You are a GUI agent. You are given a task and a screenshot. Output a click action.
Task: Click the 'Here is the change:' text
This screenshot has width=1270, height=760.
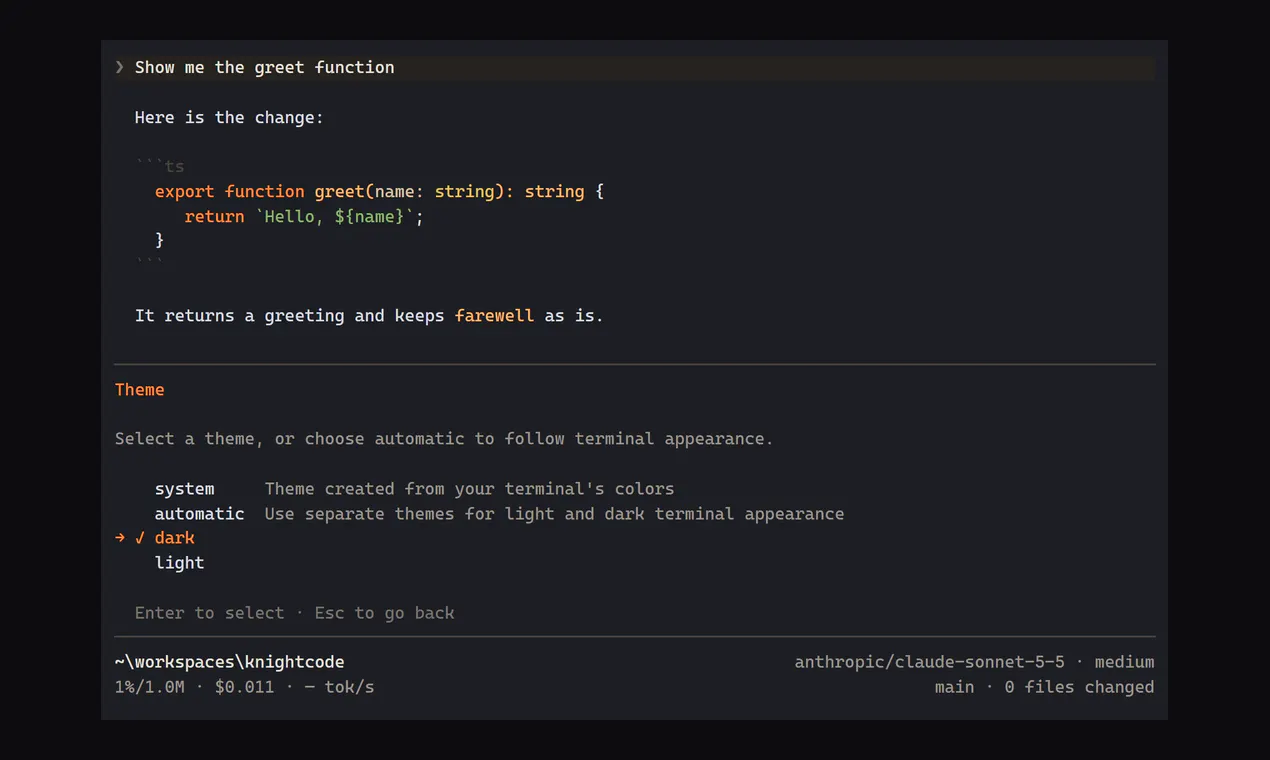pyautogui.click(x=229, y=118)
